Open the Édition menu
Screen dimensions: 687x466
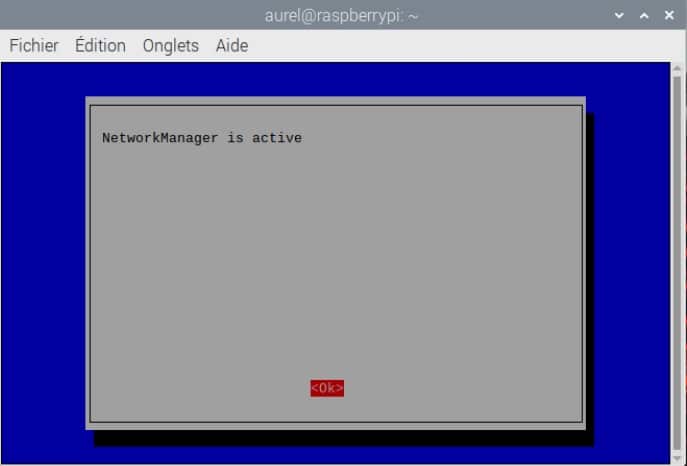[x=100, y=46]
